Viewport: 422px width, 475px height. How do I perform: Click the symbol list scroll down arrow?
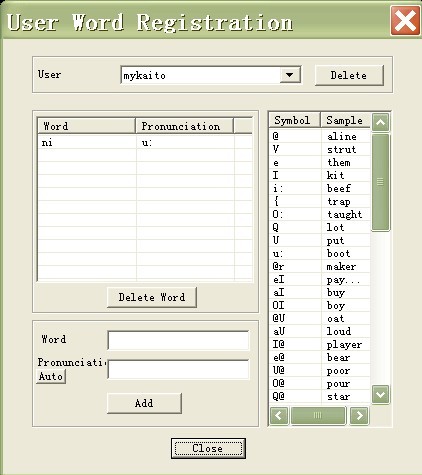[x=380, y=395]
